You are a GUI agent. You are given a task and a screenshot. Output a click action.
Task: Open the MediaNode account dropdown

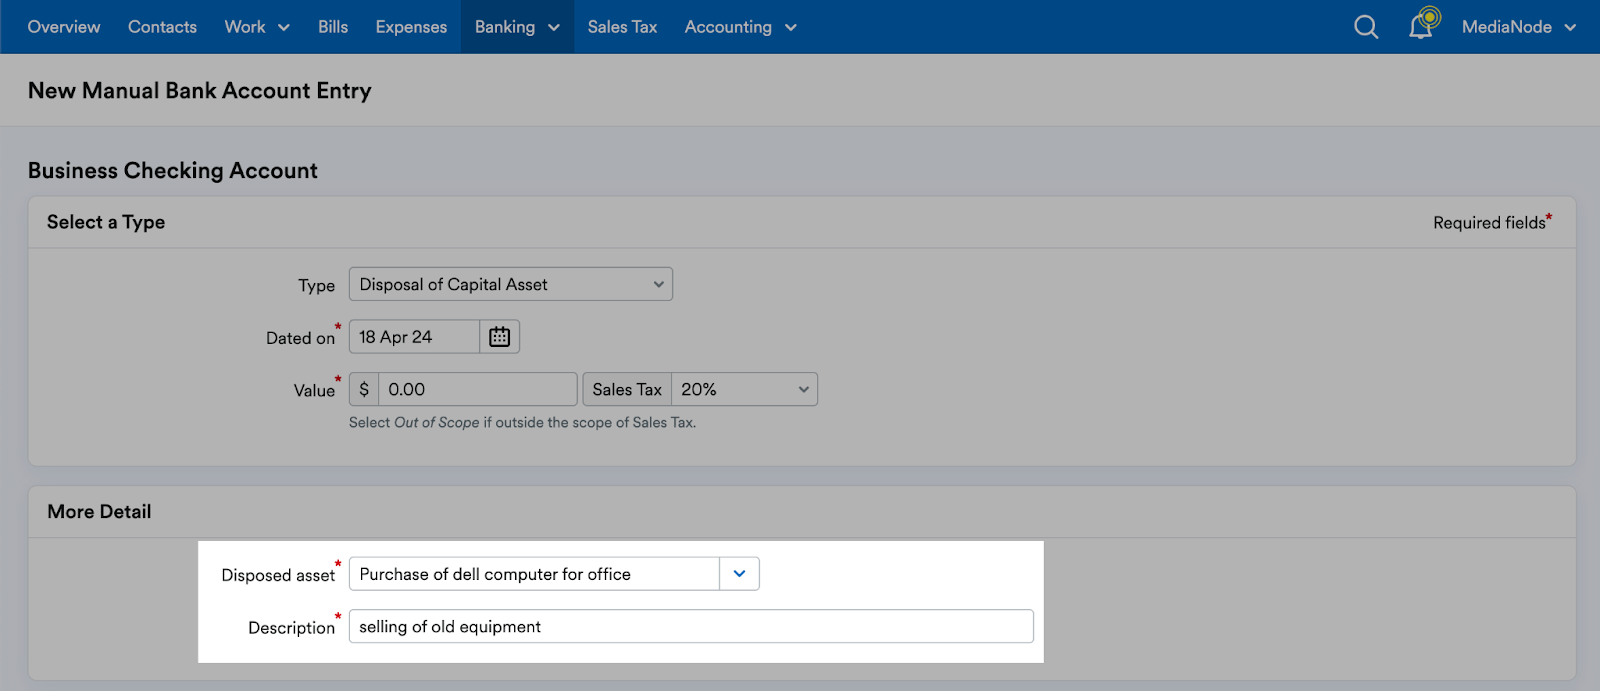point(1518,27)
